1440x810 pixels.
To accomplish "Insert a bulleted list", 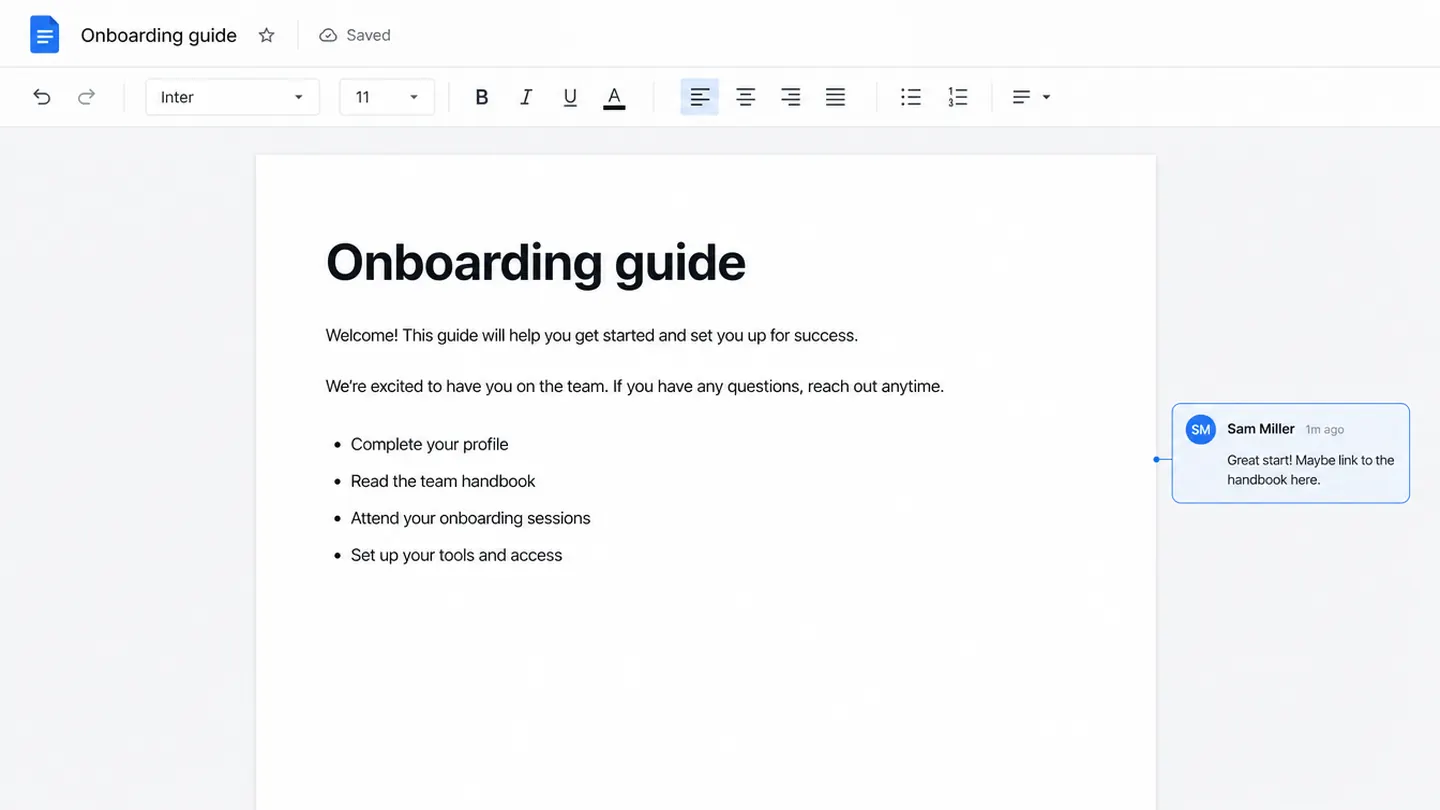I will click(x=910, y=97).
